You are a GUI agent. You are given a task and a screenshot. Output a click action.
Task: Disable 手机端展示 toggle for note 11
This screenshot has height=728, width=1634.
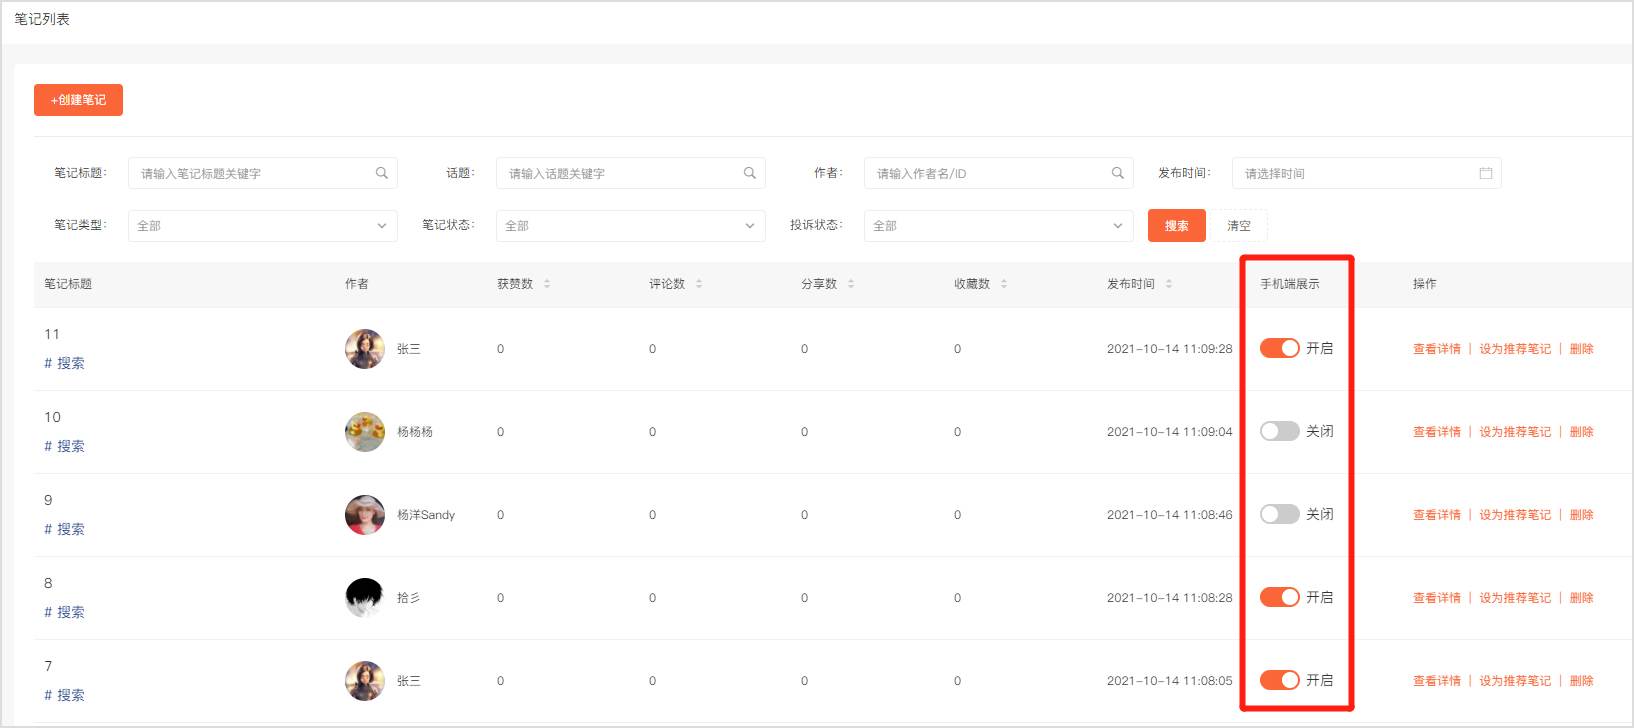coord(1279,348)
